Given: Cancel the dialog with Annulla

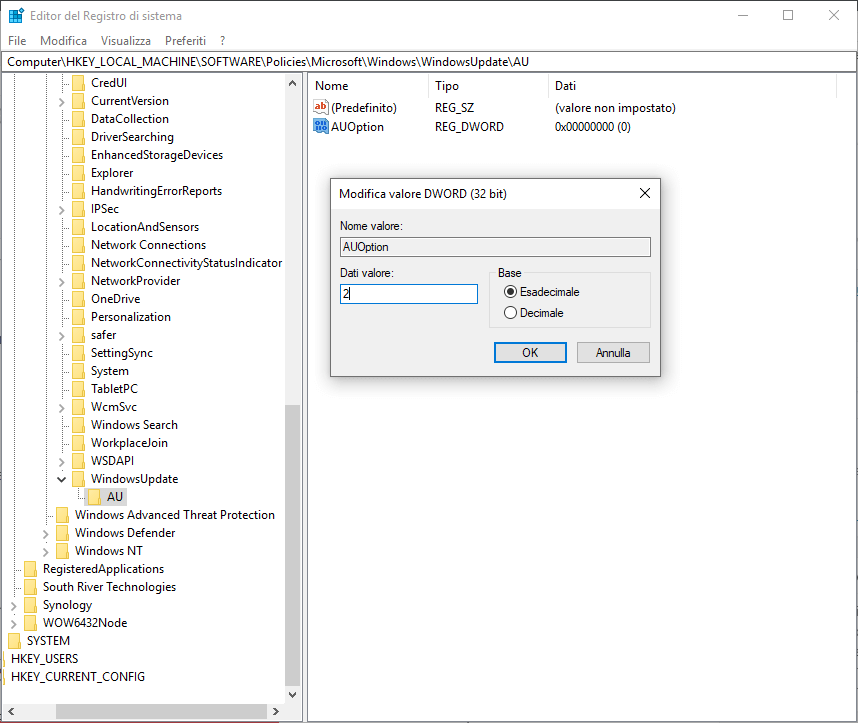Looking at the screenshot, I should [613, 352].
